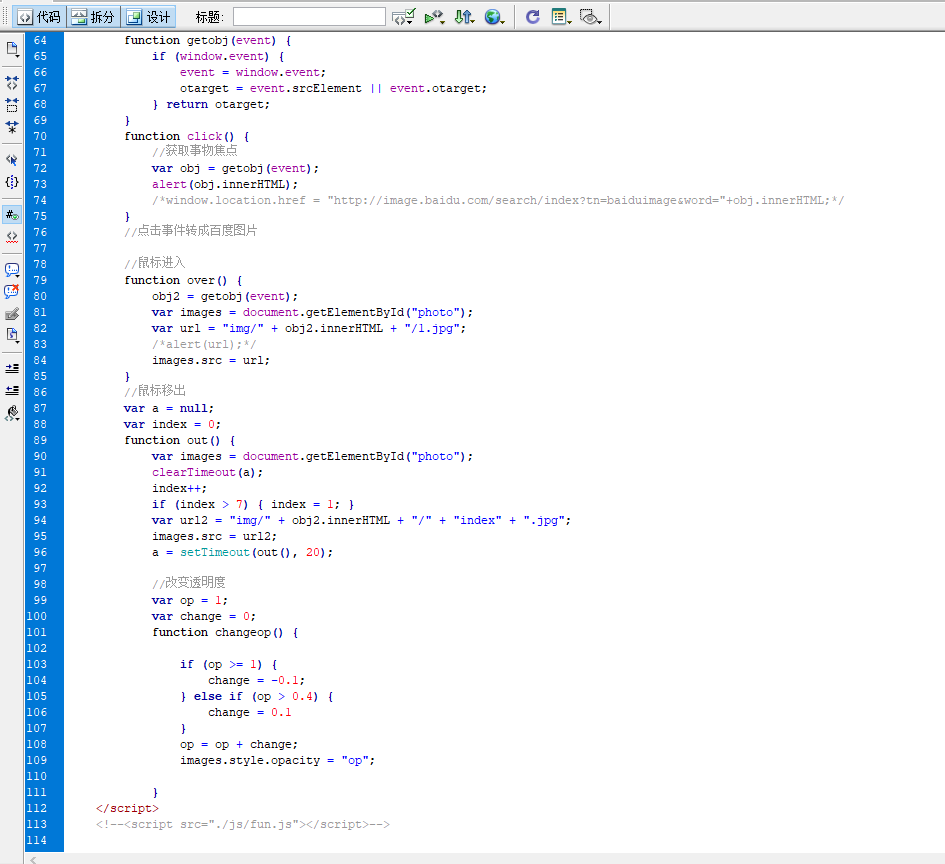Screen dimensions: 945x864
Task: Click the refresh design view icon
Action: [x=533, y=17]
